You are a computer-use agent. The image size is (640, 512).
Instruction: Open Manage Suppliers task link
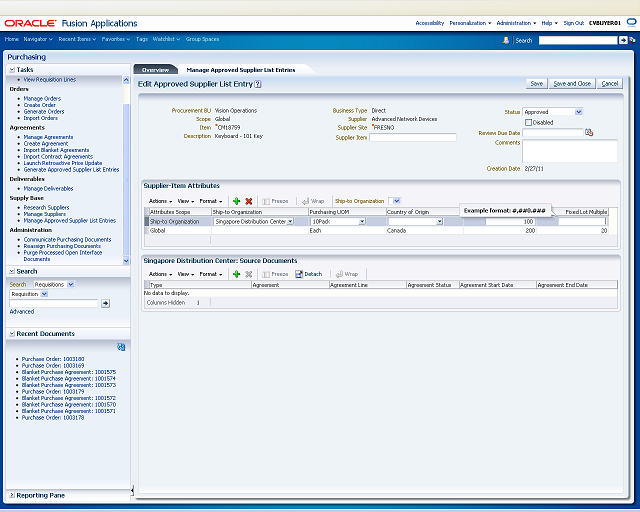point(44,214)
